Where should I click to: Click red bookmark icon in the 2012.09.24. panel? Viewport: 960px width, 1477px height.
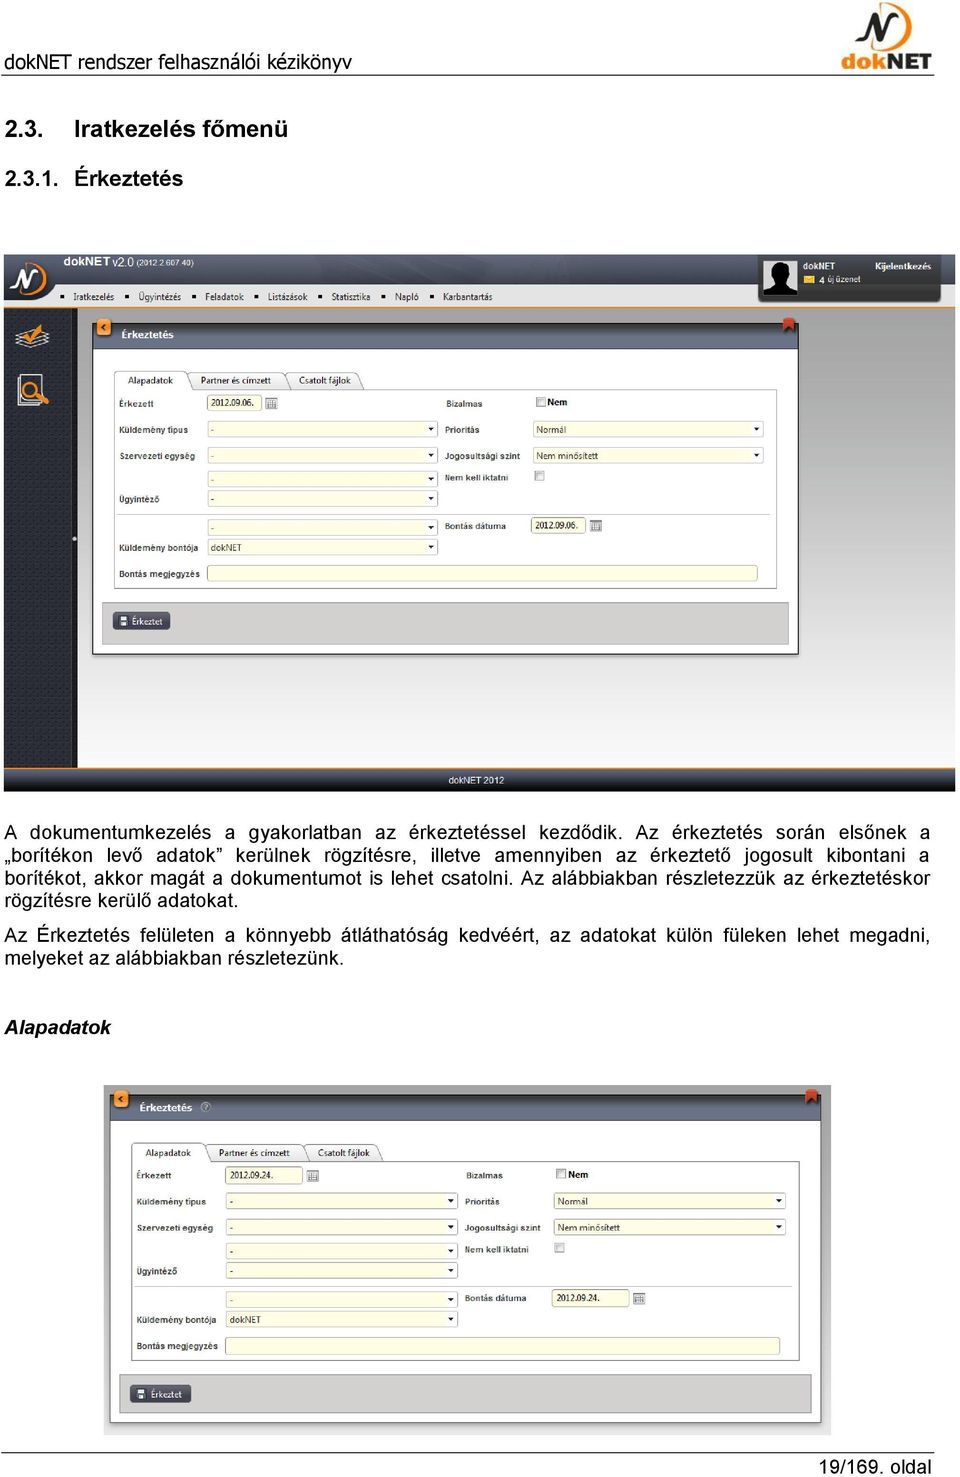[x=811, y=1096]
